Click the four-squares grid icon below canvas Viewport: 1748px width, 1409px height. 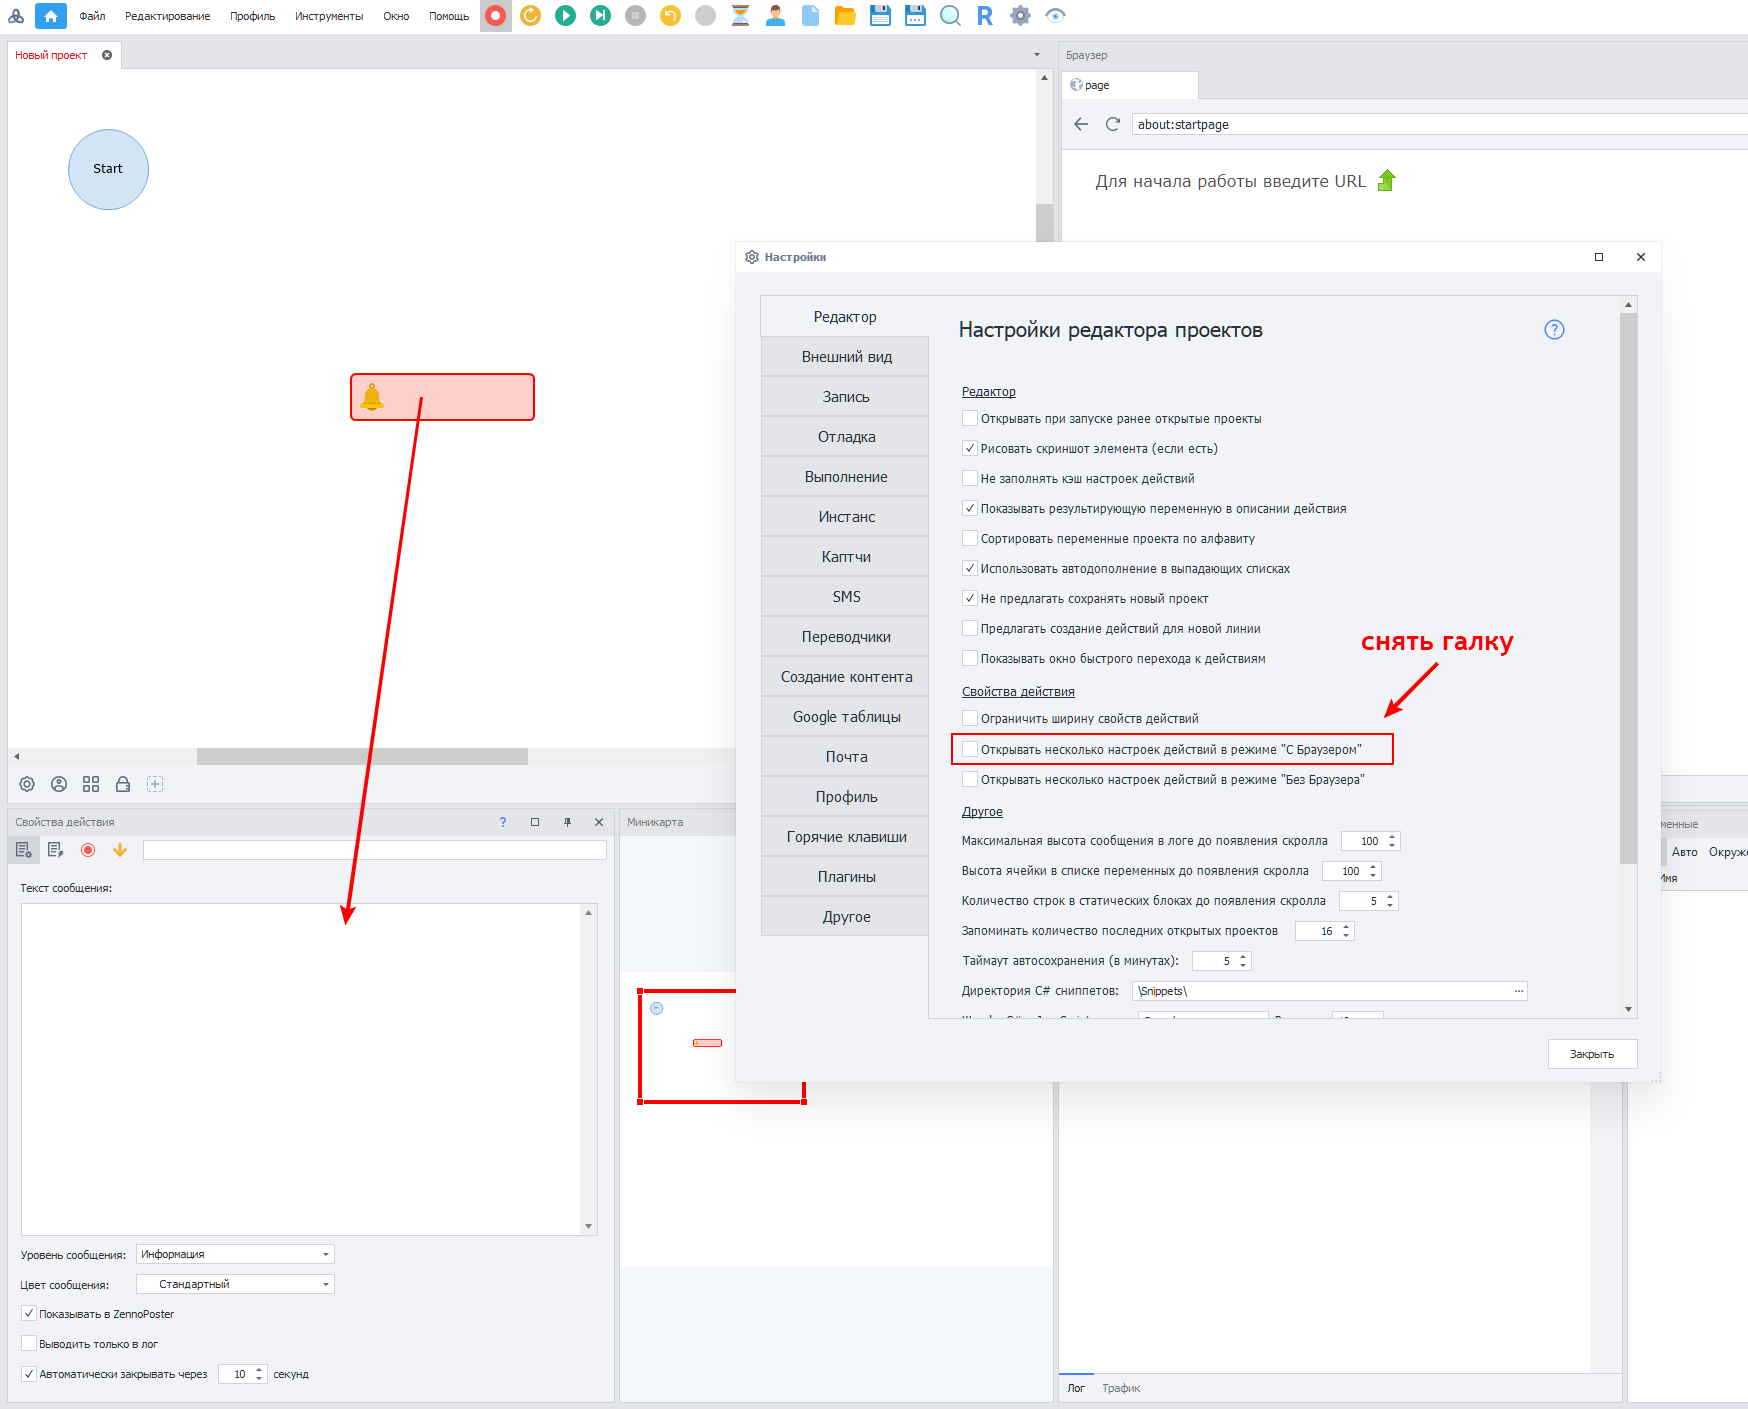[x=91, y=784]
